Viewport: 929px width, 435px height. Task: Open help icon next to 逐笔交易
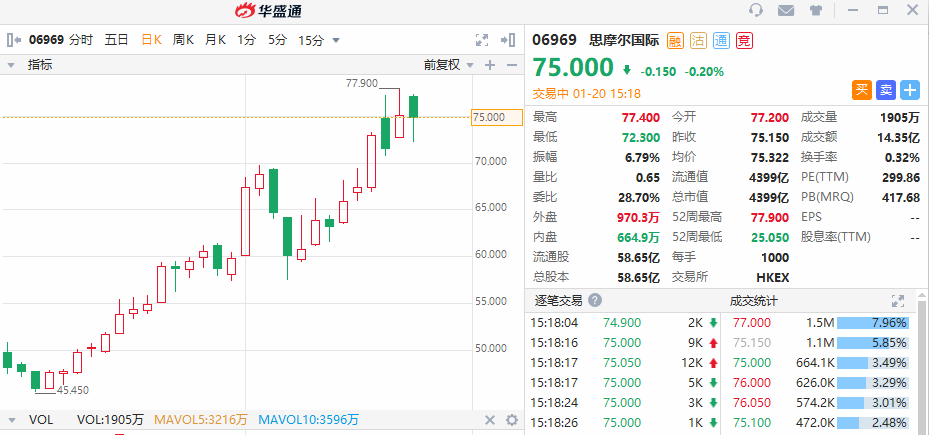tap(595, 300)
